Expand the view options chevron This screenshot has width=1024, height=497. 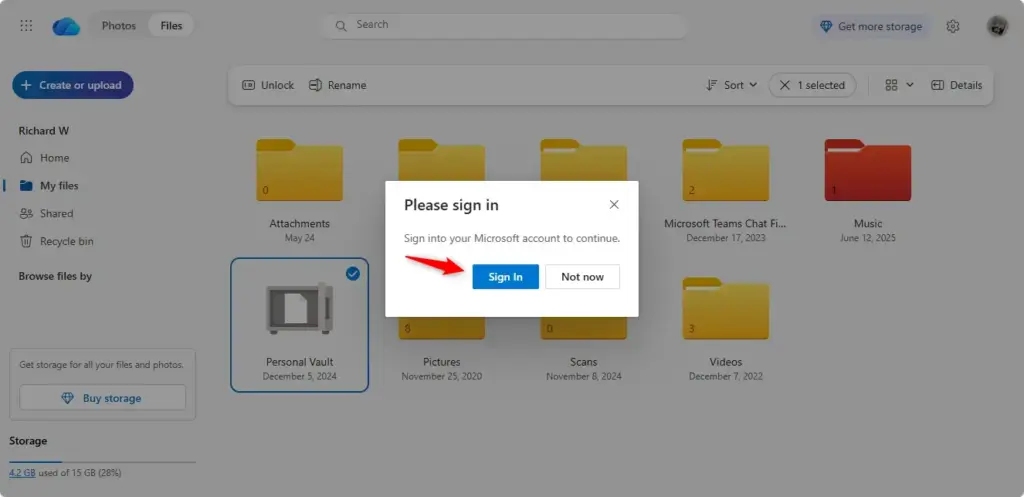tap(910, 85)
